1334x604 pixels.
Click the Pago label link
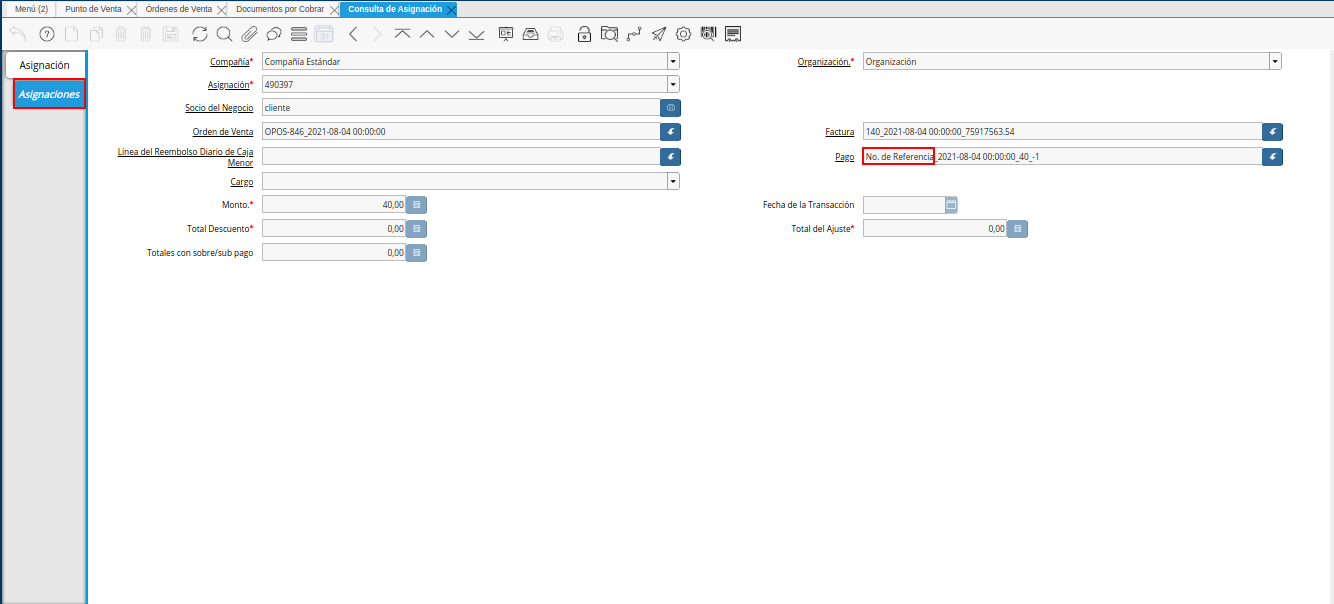pos(845,157)
